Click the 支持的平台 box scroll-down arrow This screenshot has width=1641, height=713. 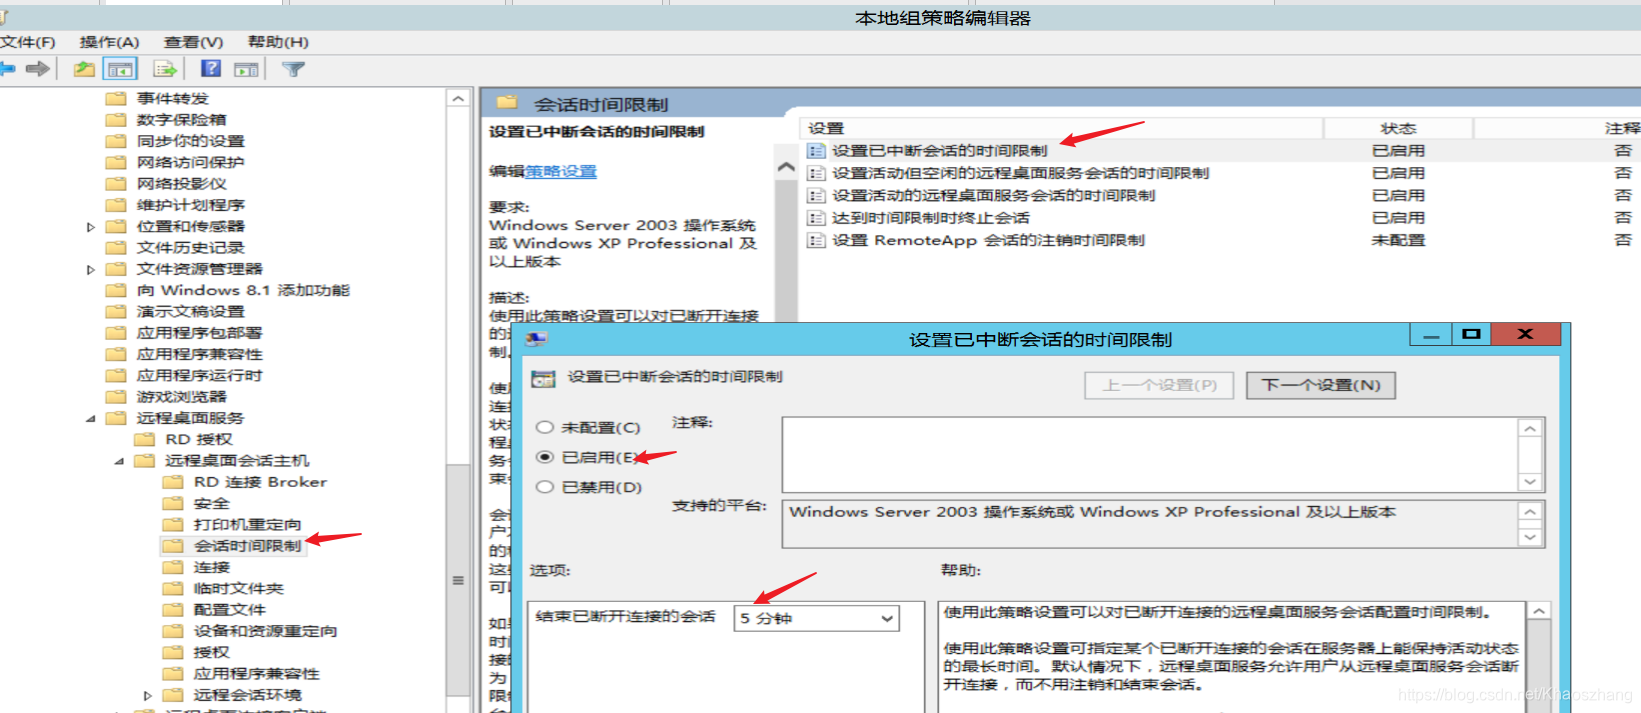[1530, 537]
